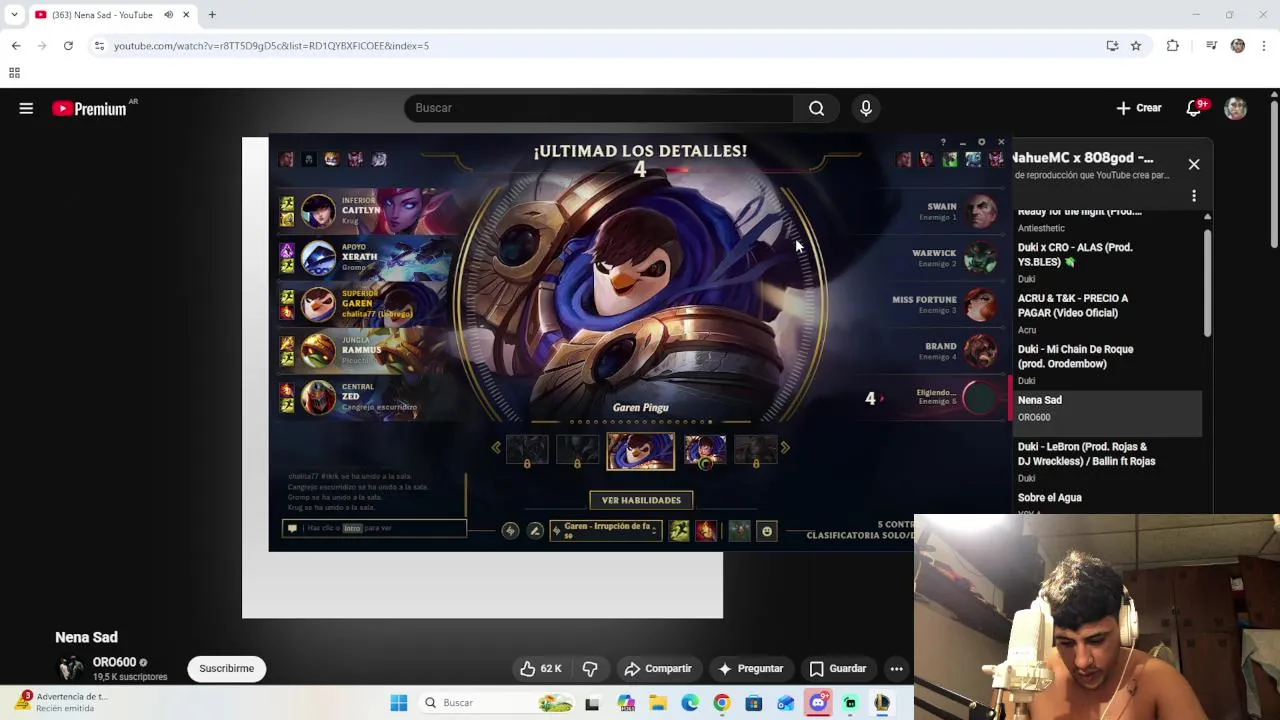Select the skin thumbnail right of Pingu
This screenshot has width=1280, height=720.
point(705,451)
